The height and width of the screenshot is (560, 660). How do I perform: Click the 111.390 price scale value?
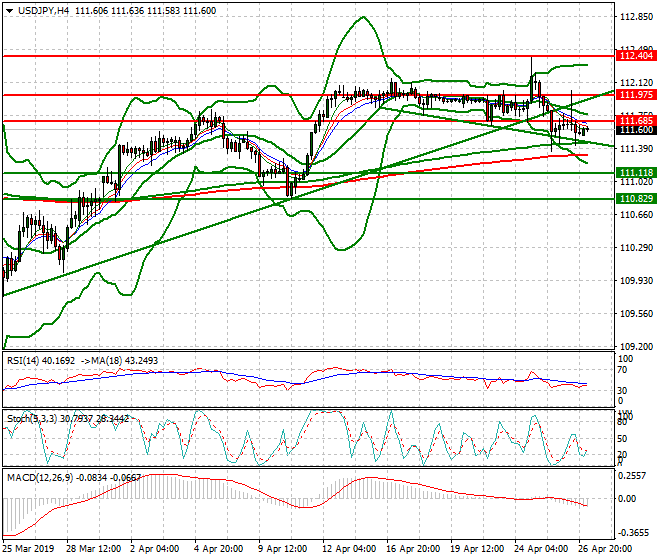(637, 149)
